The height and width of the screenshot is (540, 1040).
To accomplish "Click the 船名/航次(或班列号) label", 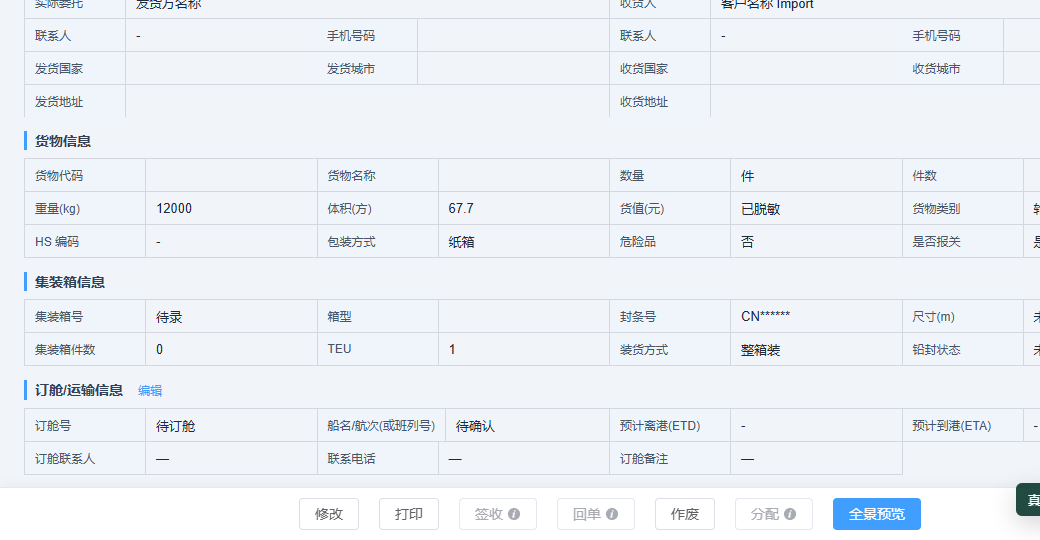I will pyautogui.click(x=381, y=426).
